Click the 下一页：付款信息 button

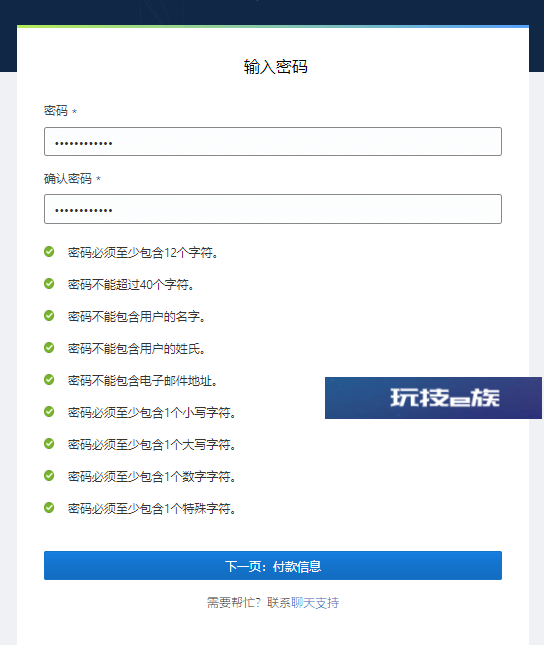[x=273, y=566]
